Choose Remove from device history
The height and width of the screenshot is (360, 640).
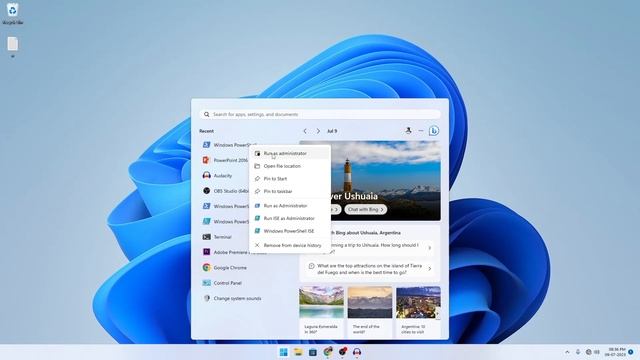click(290, 245)
